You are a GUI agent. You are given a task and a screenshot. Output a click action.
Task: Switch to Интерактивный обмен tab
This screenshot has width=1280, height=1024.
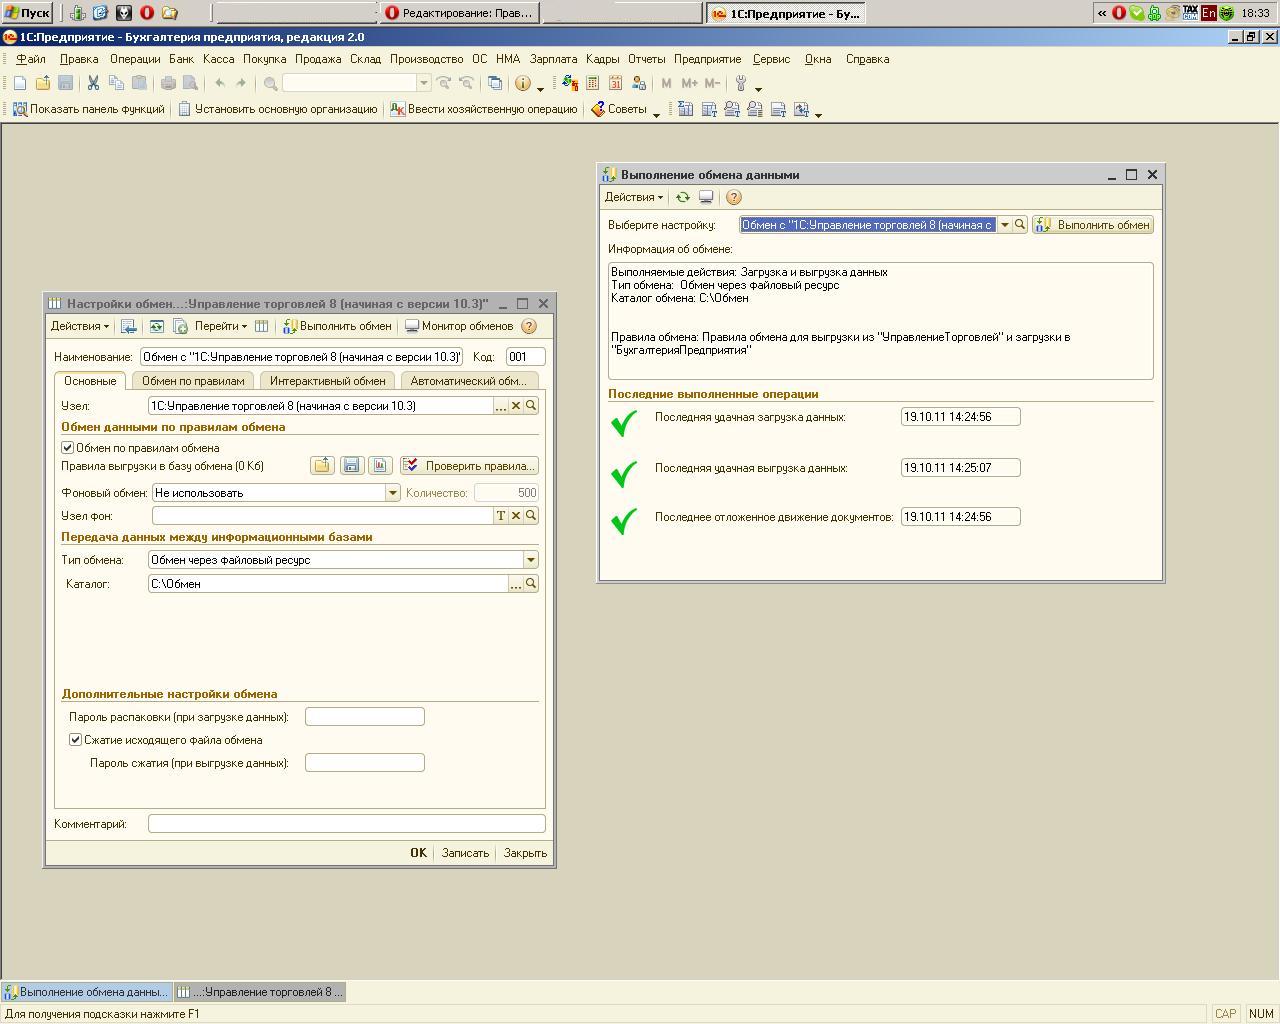327,381
